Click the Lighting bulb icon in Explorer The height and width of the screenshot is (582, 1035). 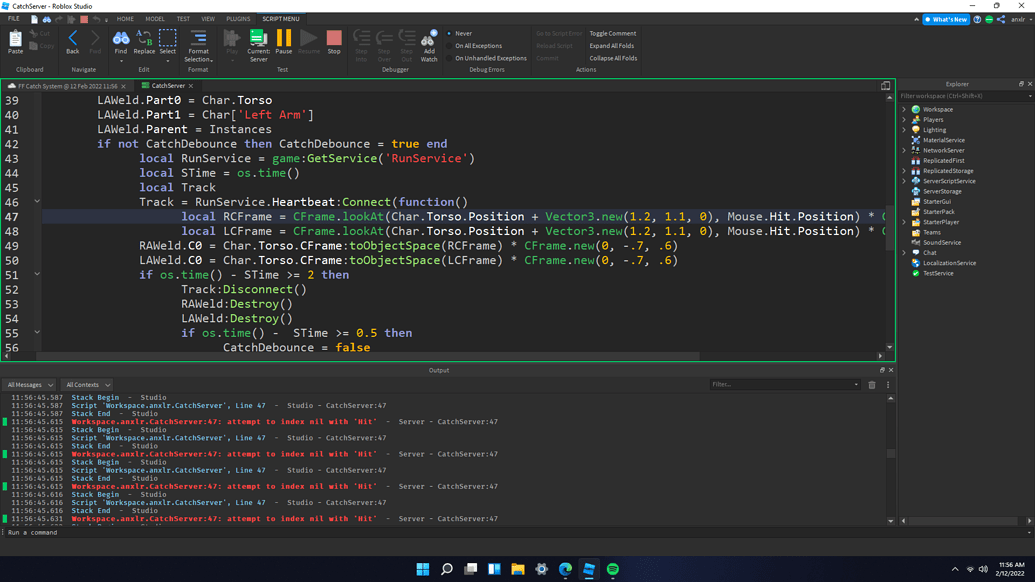(916, 130)
